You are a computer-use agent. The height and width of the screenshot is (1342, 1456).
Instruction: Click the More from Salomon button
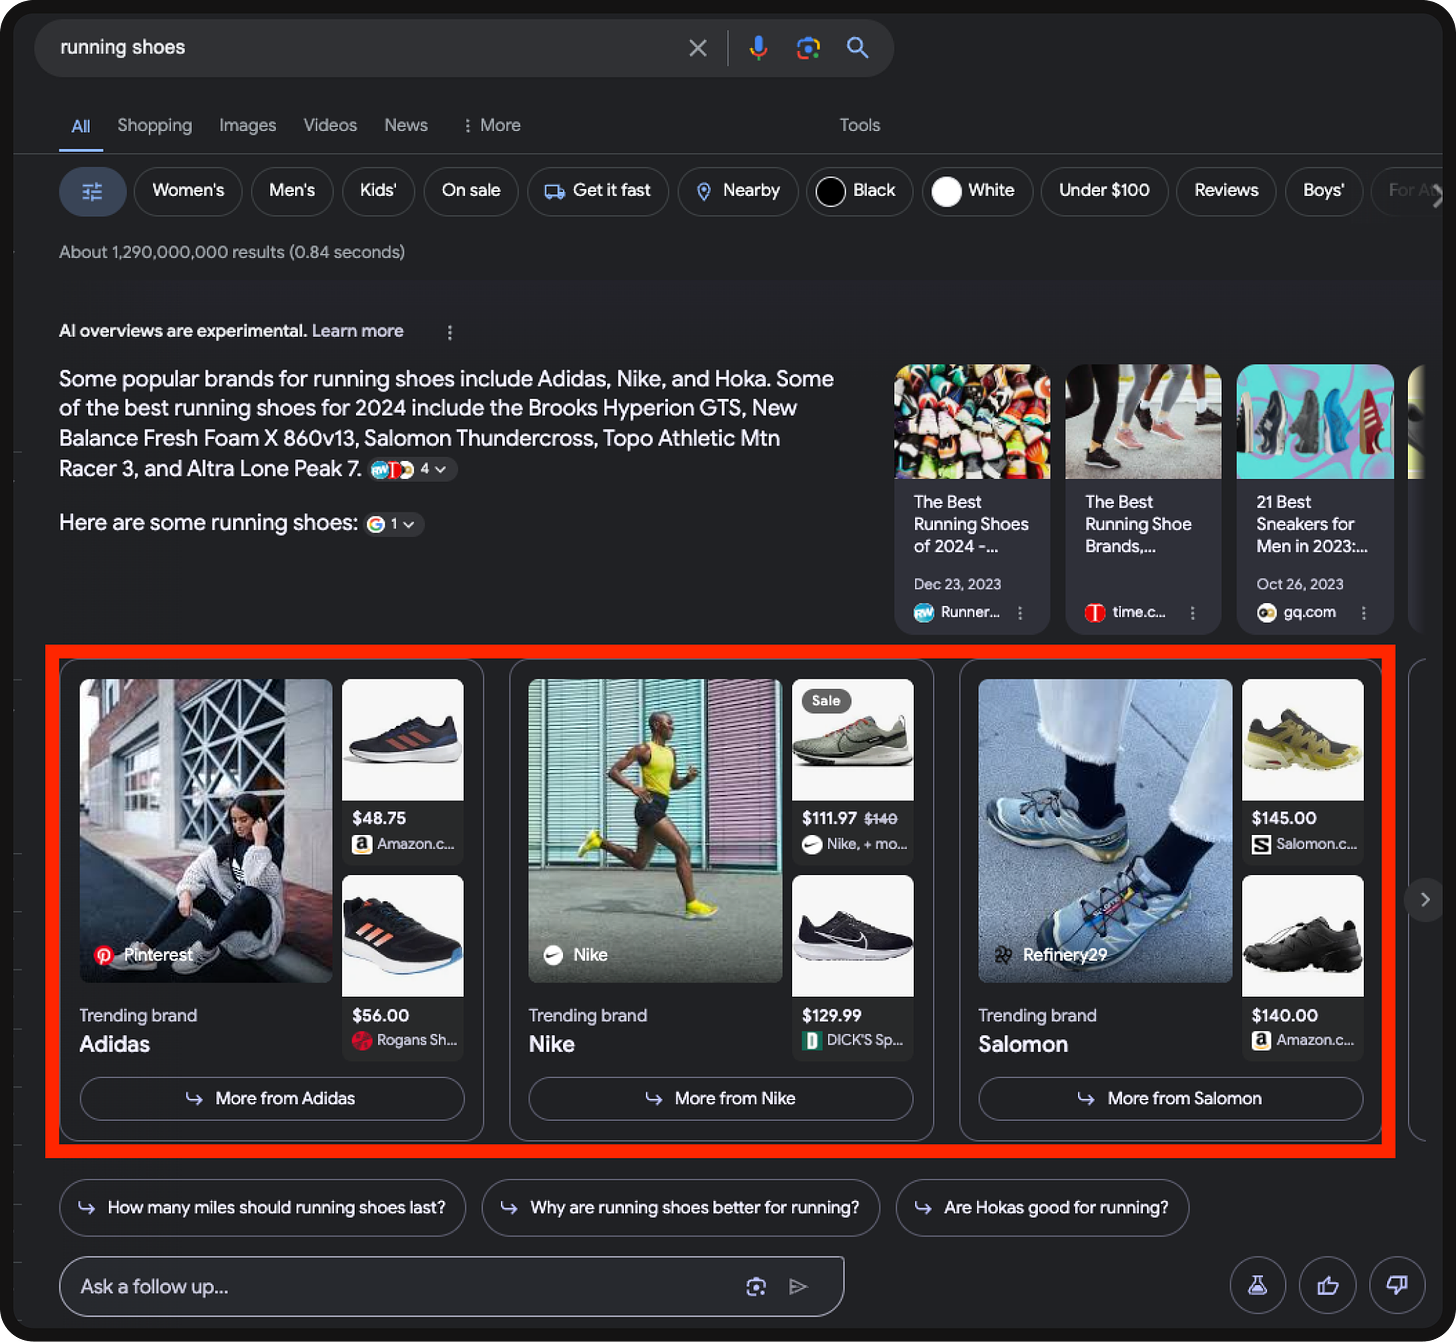1171,1098
